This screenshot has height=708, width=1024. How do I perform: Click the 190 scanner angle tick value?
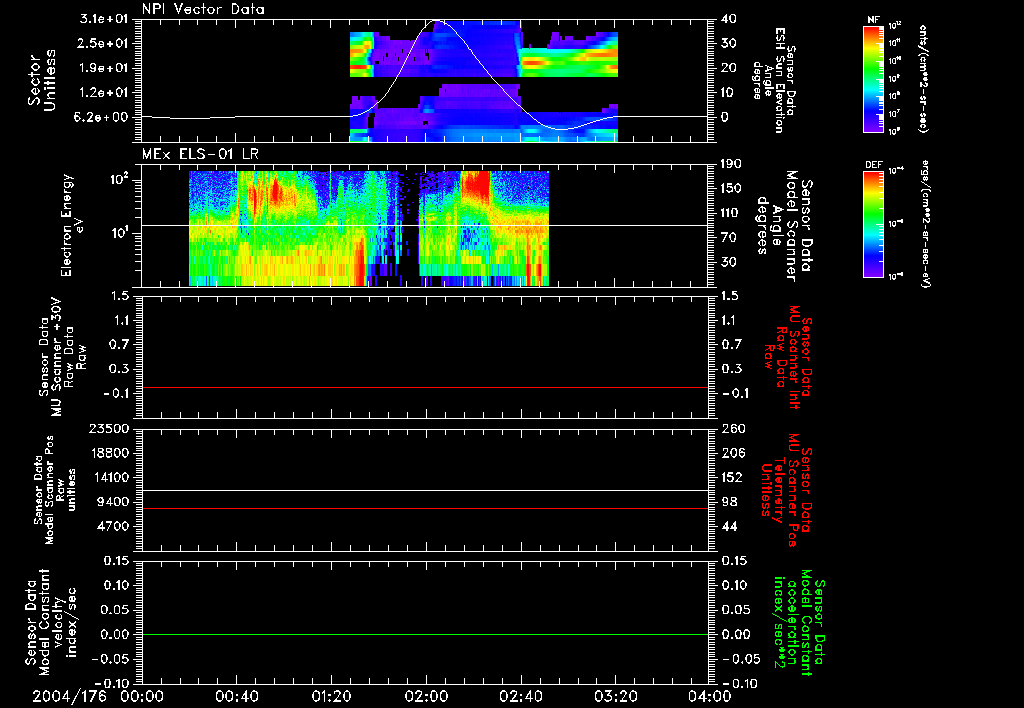[733, 164]
